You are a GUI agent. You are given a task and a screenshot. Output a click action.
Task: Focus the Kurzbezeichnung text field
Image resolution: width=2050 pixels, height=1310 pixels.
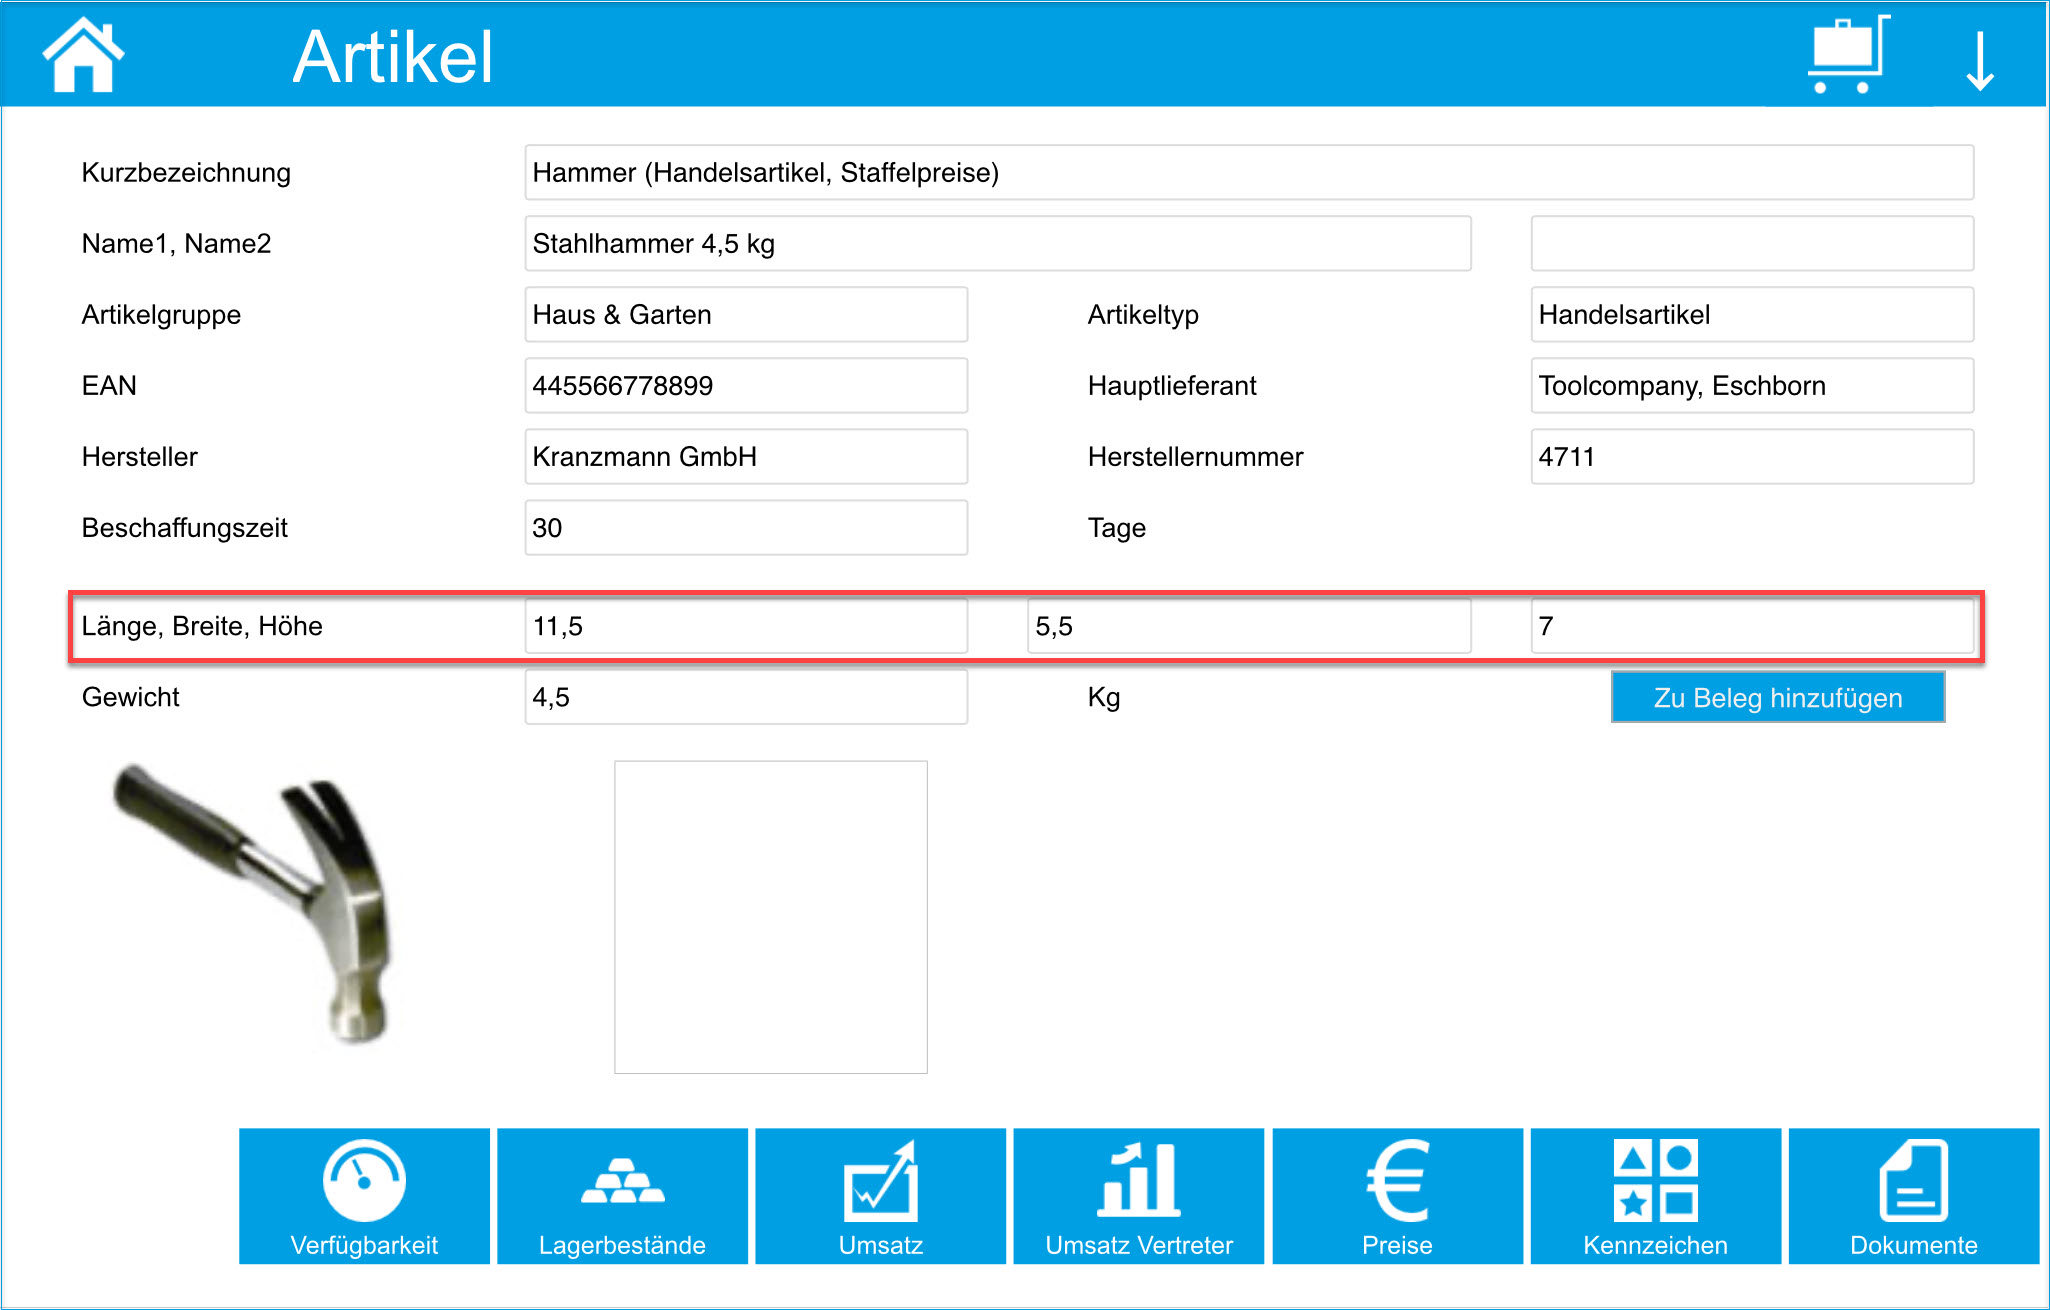(1248, 172)
